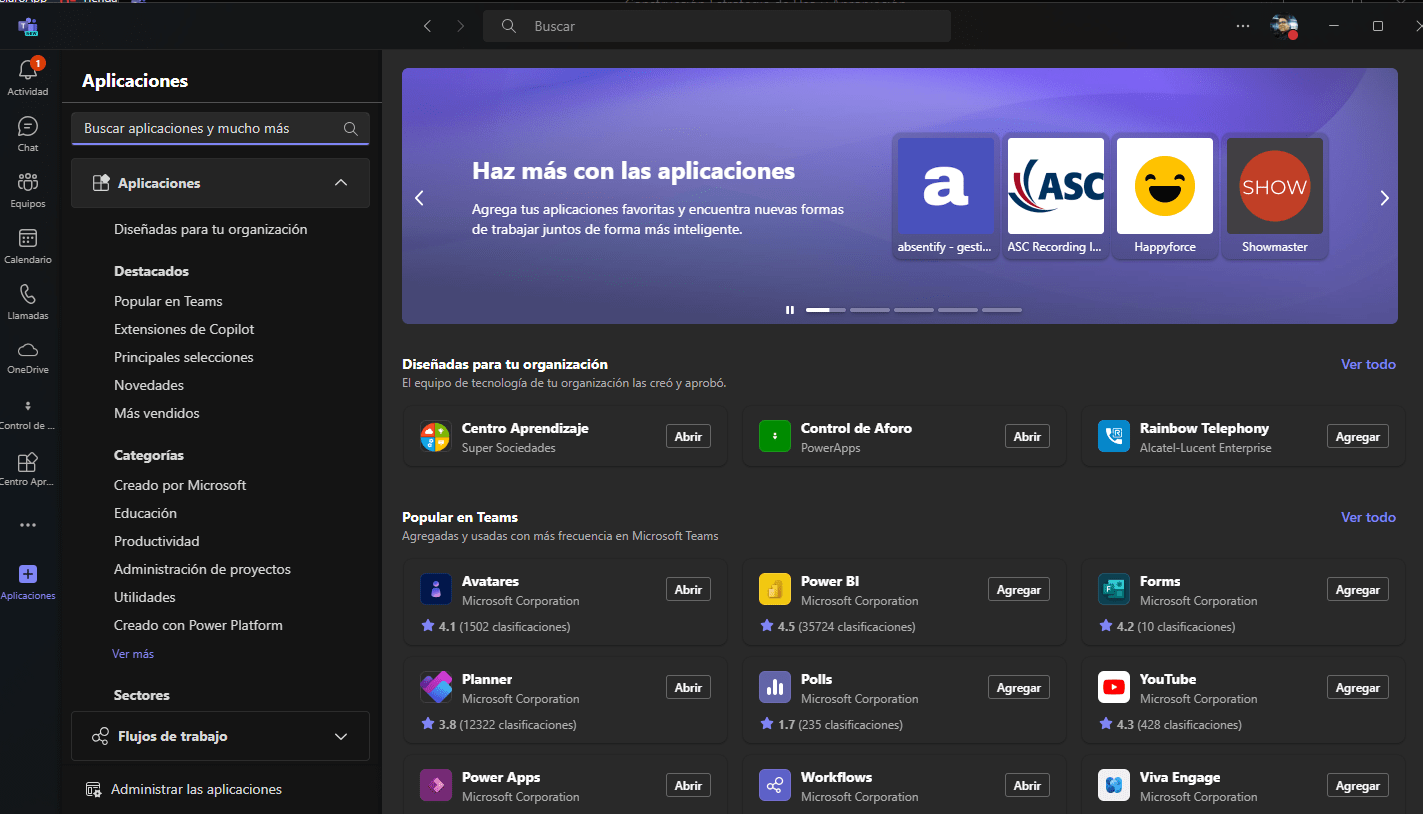Show next banner slide
Viewport: 1423px width, 814px height.
click(x=1384, y=198)
